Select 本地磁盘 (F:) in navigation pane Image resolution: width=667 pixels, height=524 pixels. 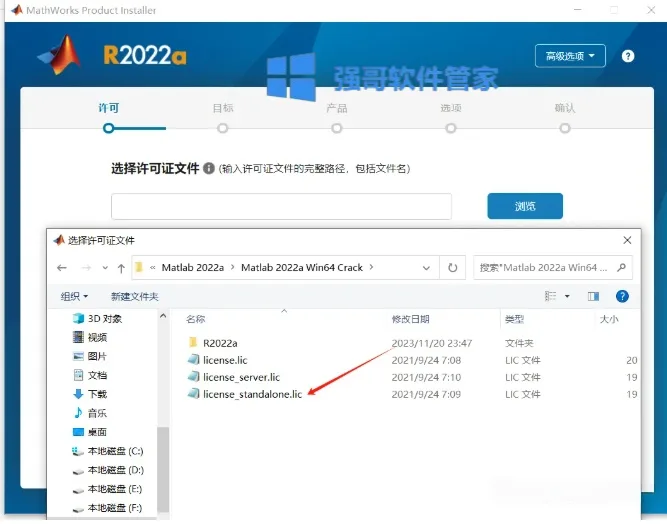pyautogui.click(x=107, y=508)
